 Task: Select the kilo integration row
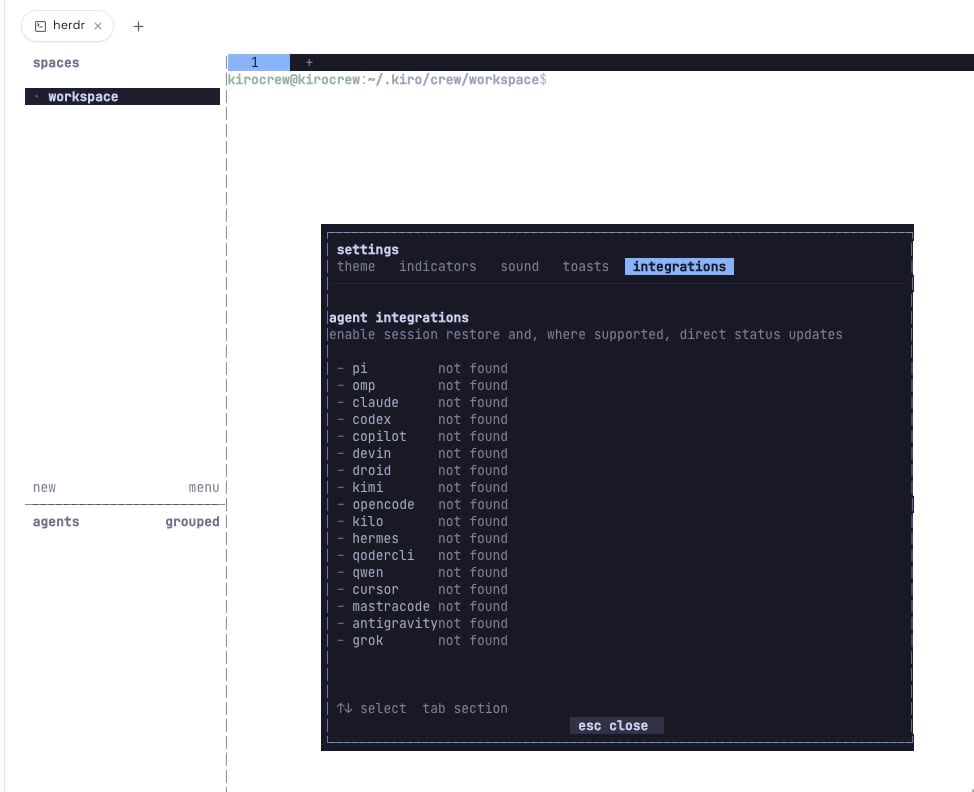(x=422, y=521)
